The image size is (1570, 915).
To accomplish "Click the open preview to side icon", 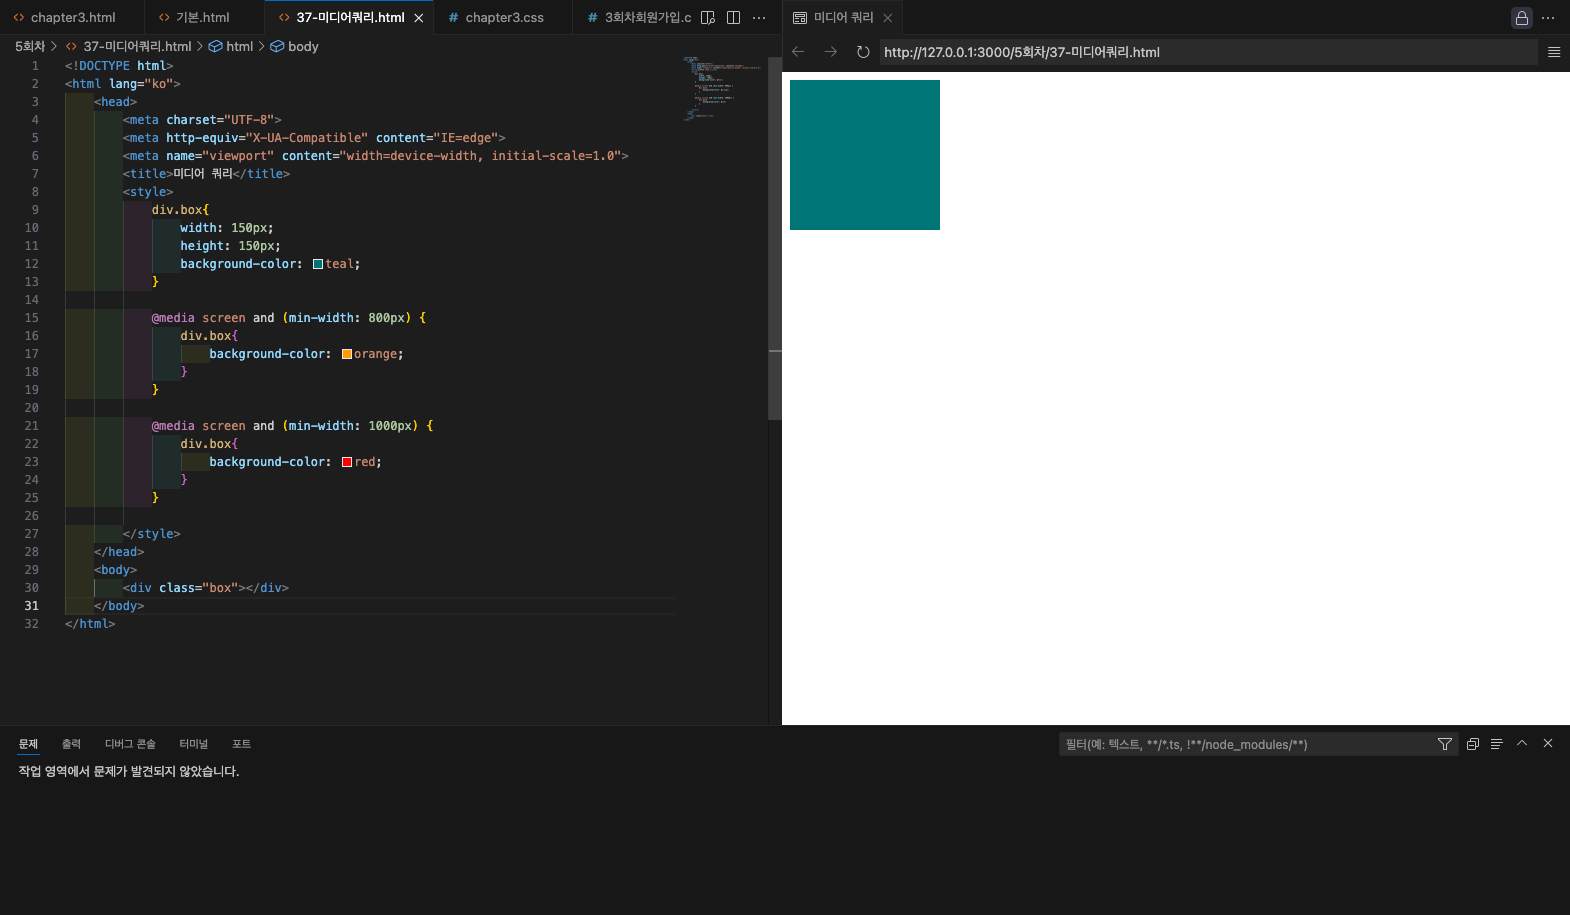I will coord(708,18).
